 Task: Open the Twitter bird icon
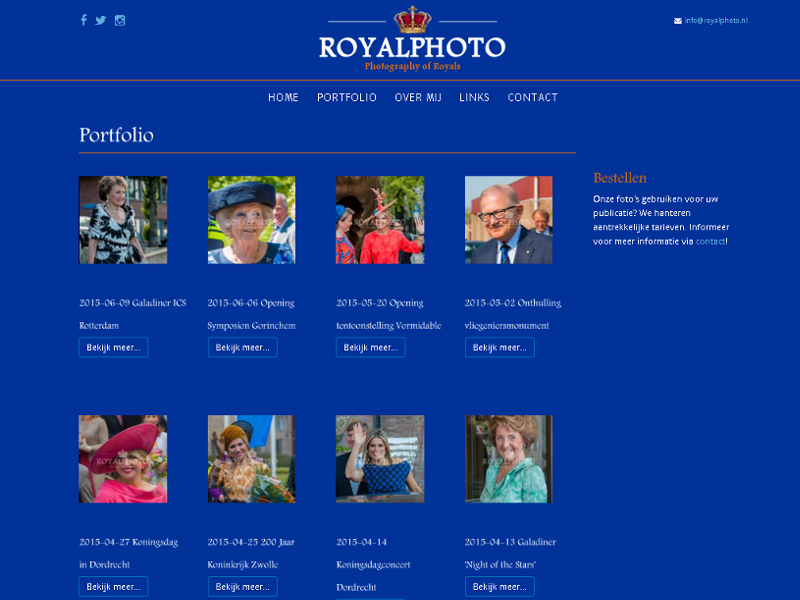(x=101, y=20)
